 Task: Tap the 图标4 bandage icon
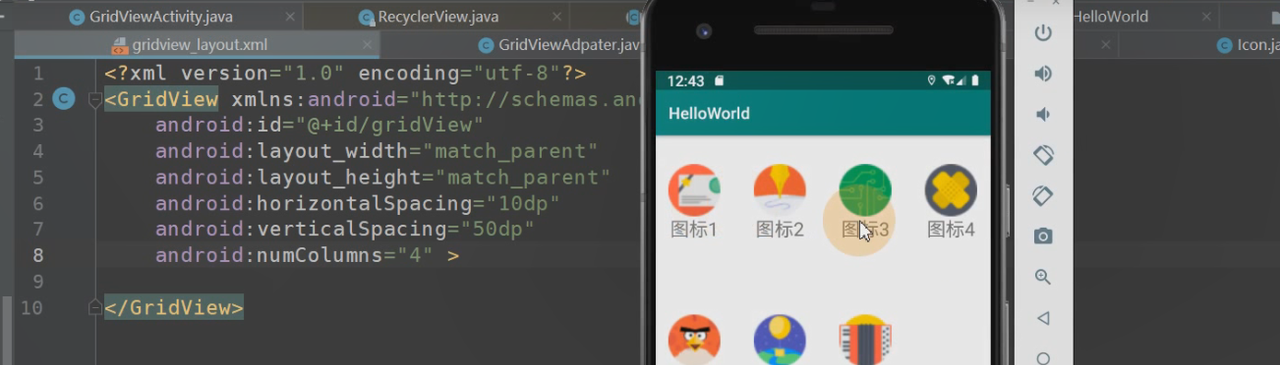click(x=951, y=190)
